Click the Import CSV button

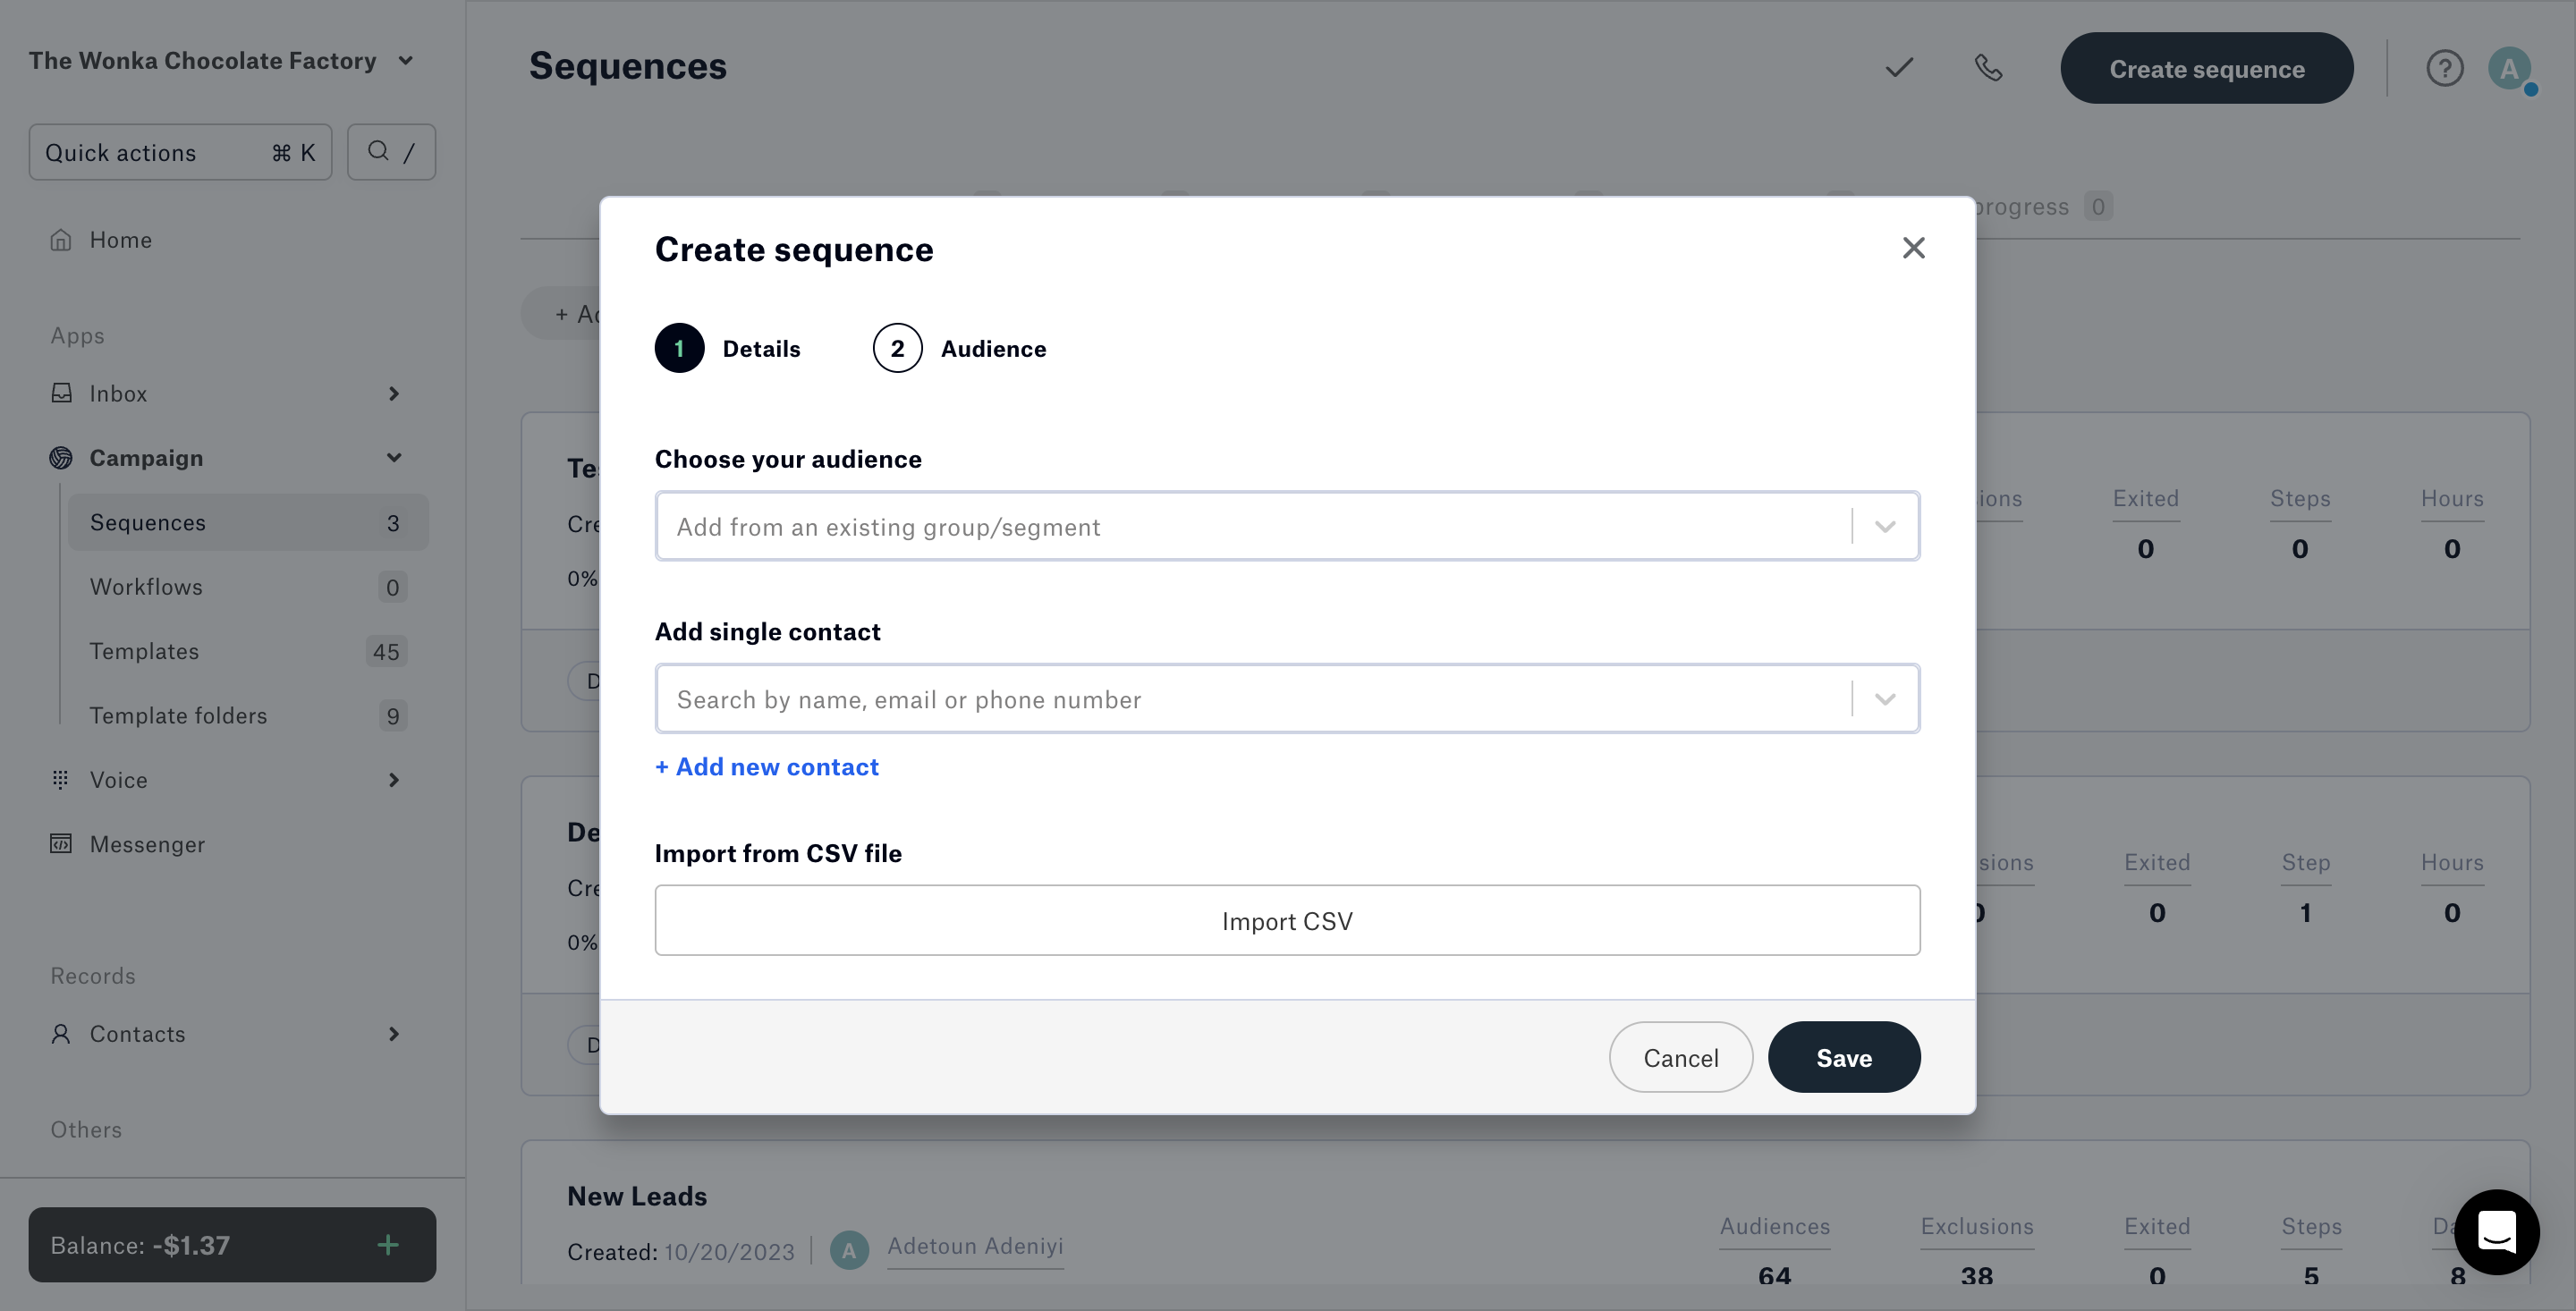click(x=1287, y=920)
